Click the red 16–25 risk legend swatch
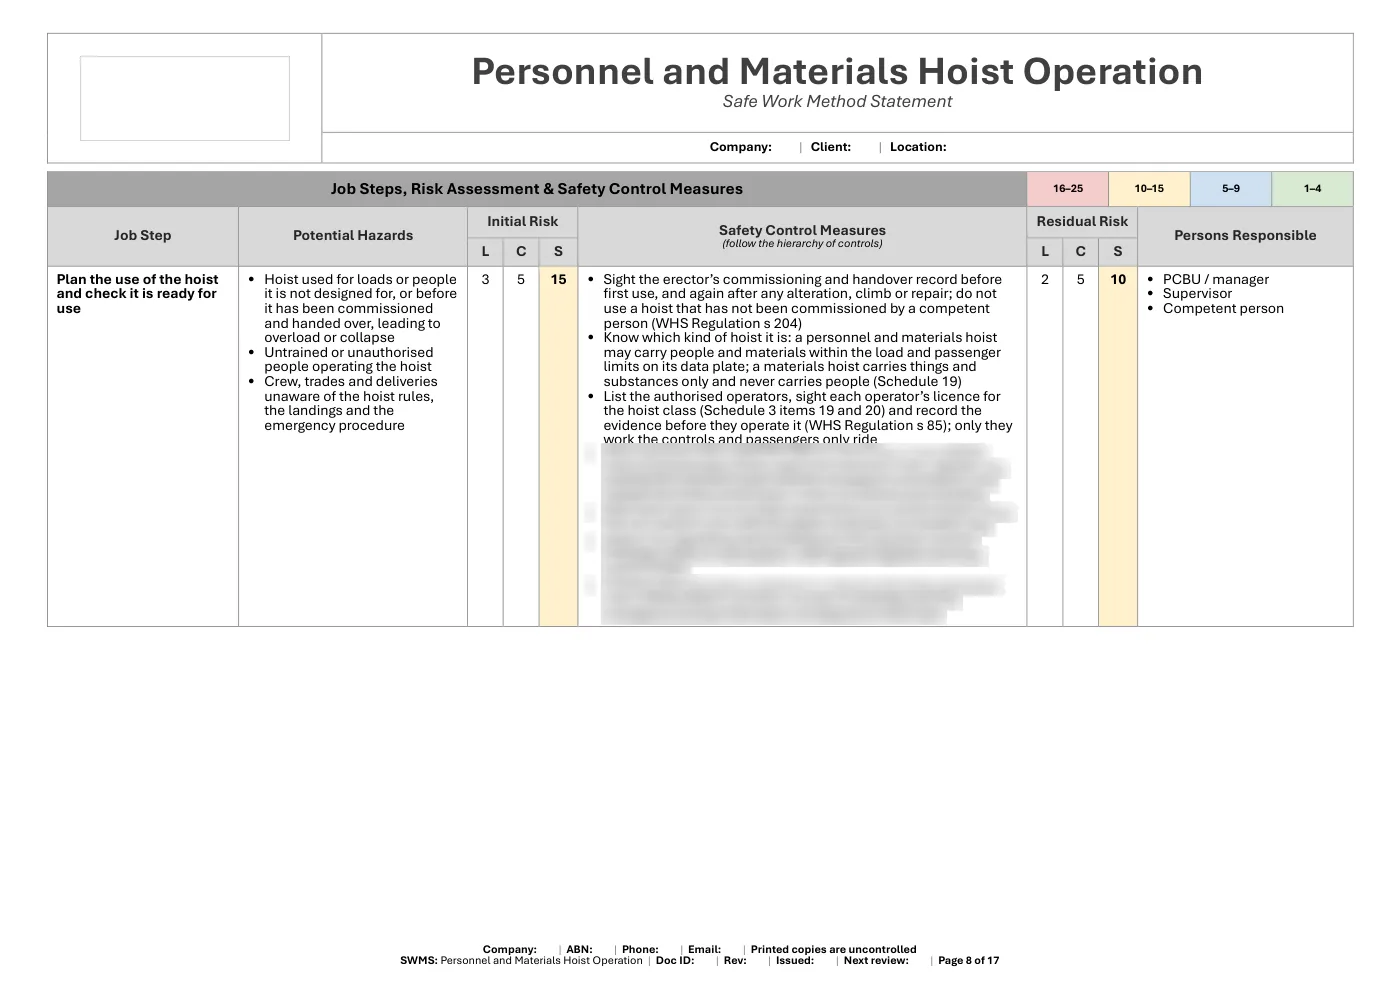This screenshot has width=1400, height=990. tap(1068, 189)
